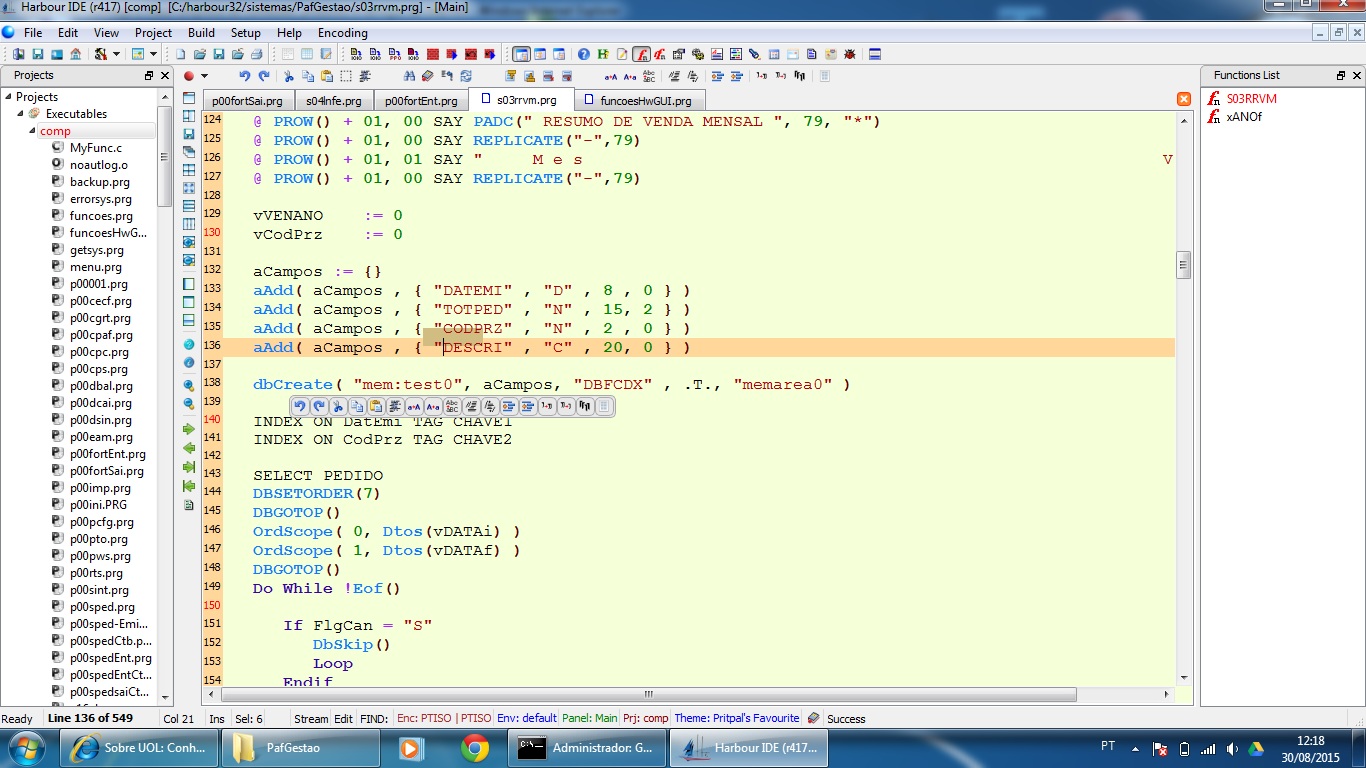Click the print icon in the top toolbar
1366x768 pixels.
[x=256, y=54]
